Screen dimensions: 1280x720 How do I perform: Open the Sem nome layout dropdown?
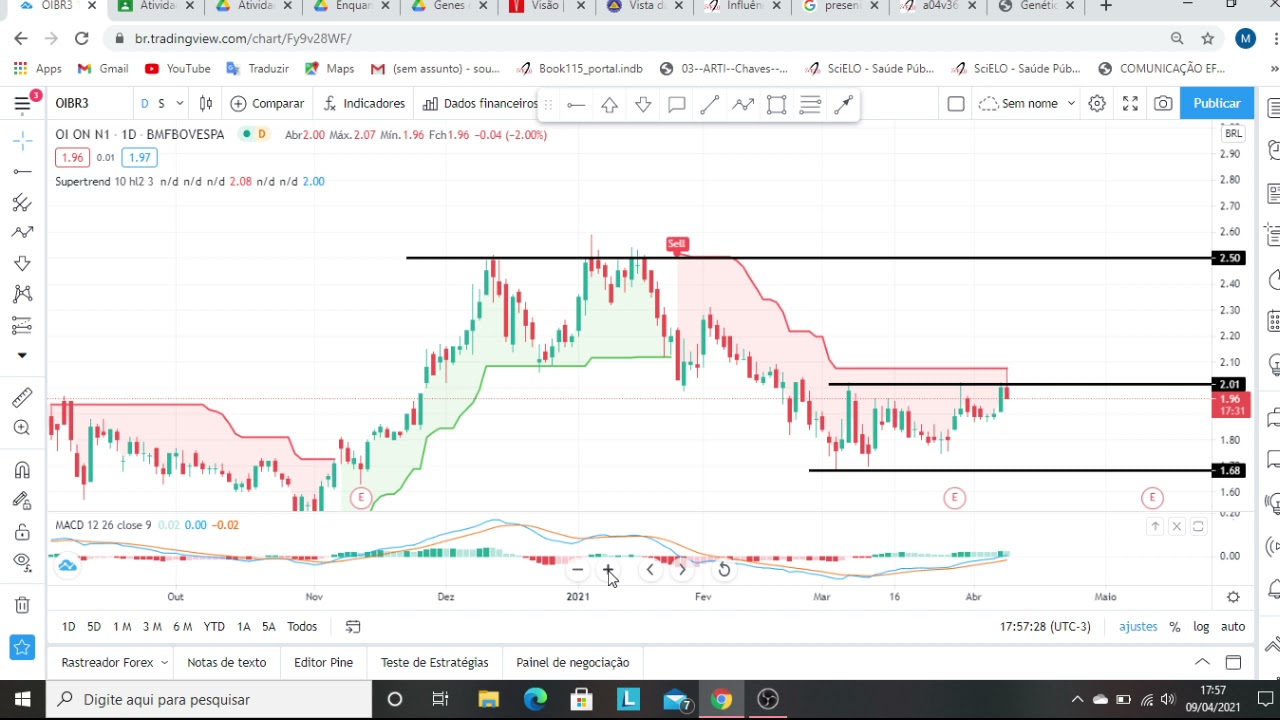click(x=1027, y=103)
